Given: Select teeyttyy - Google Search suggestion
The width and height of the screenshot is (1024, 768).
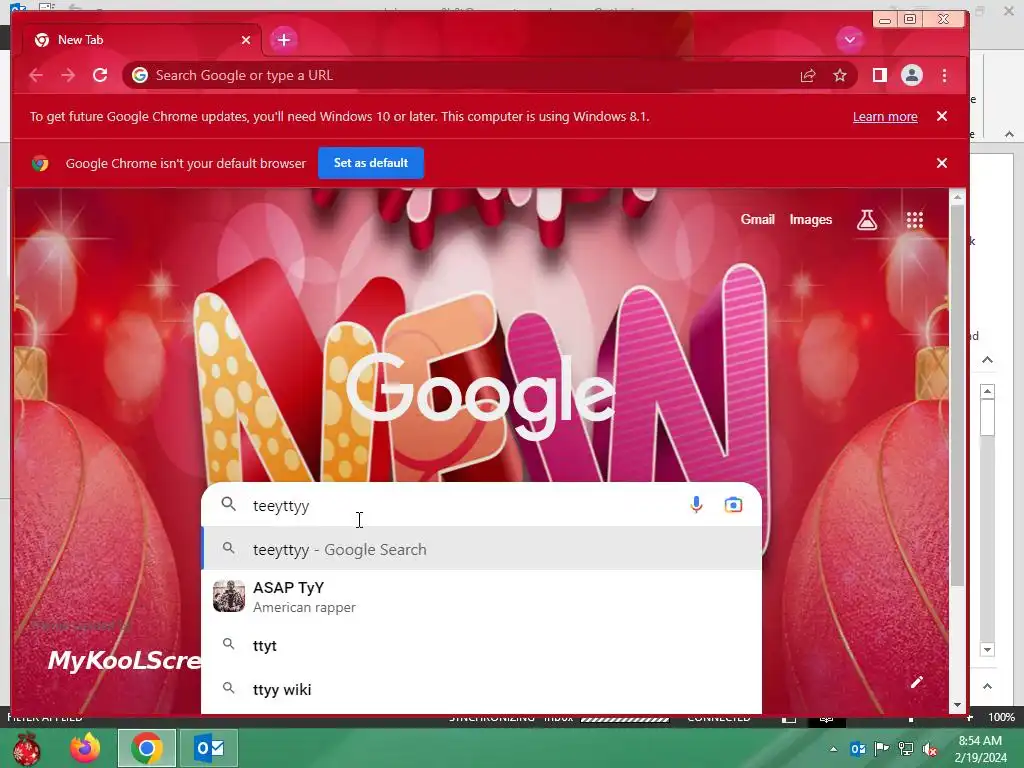Looking at the screenshot, I should [x=481, y=550].
